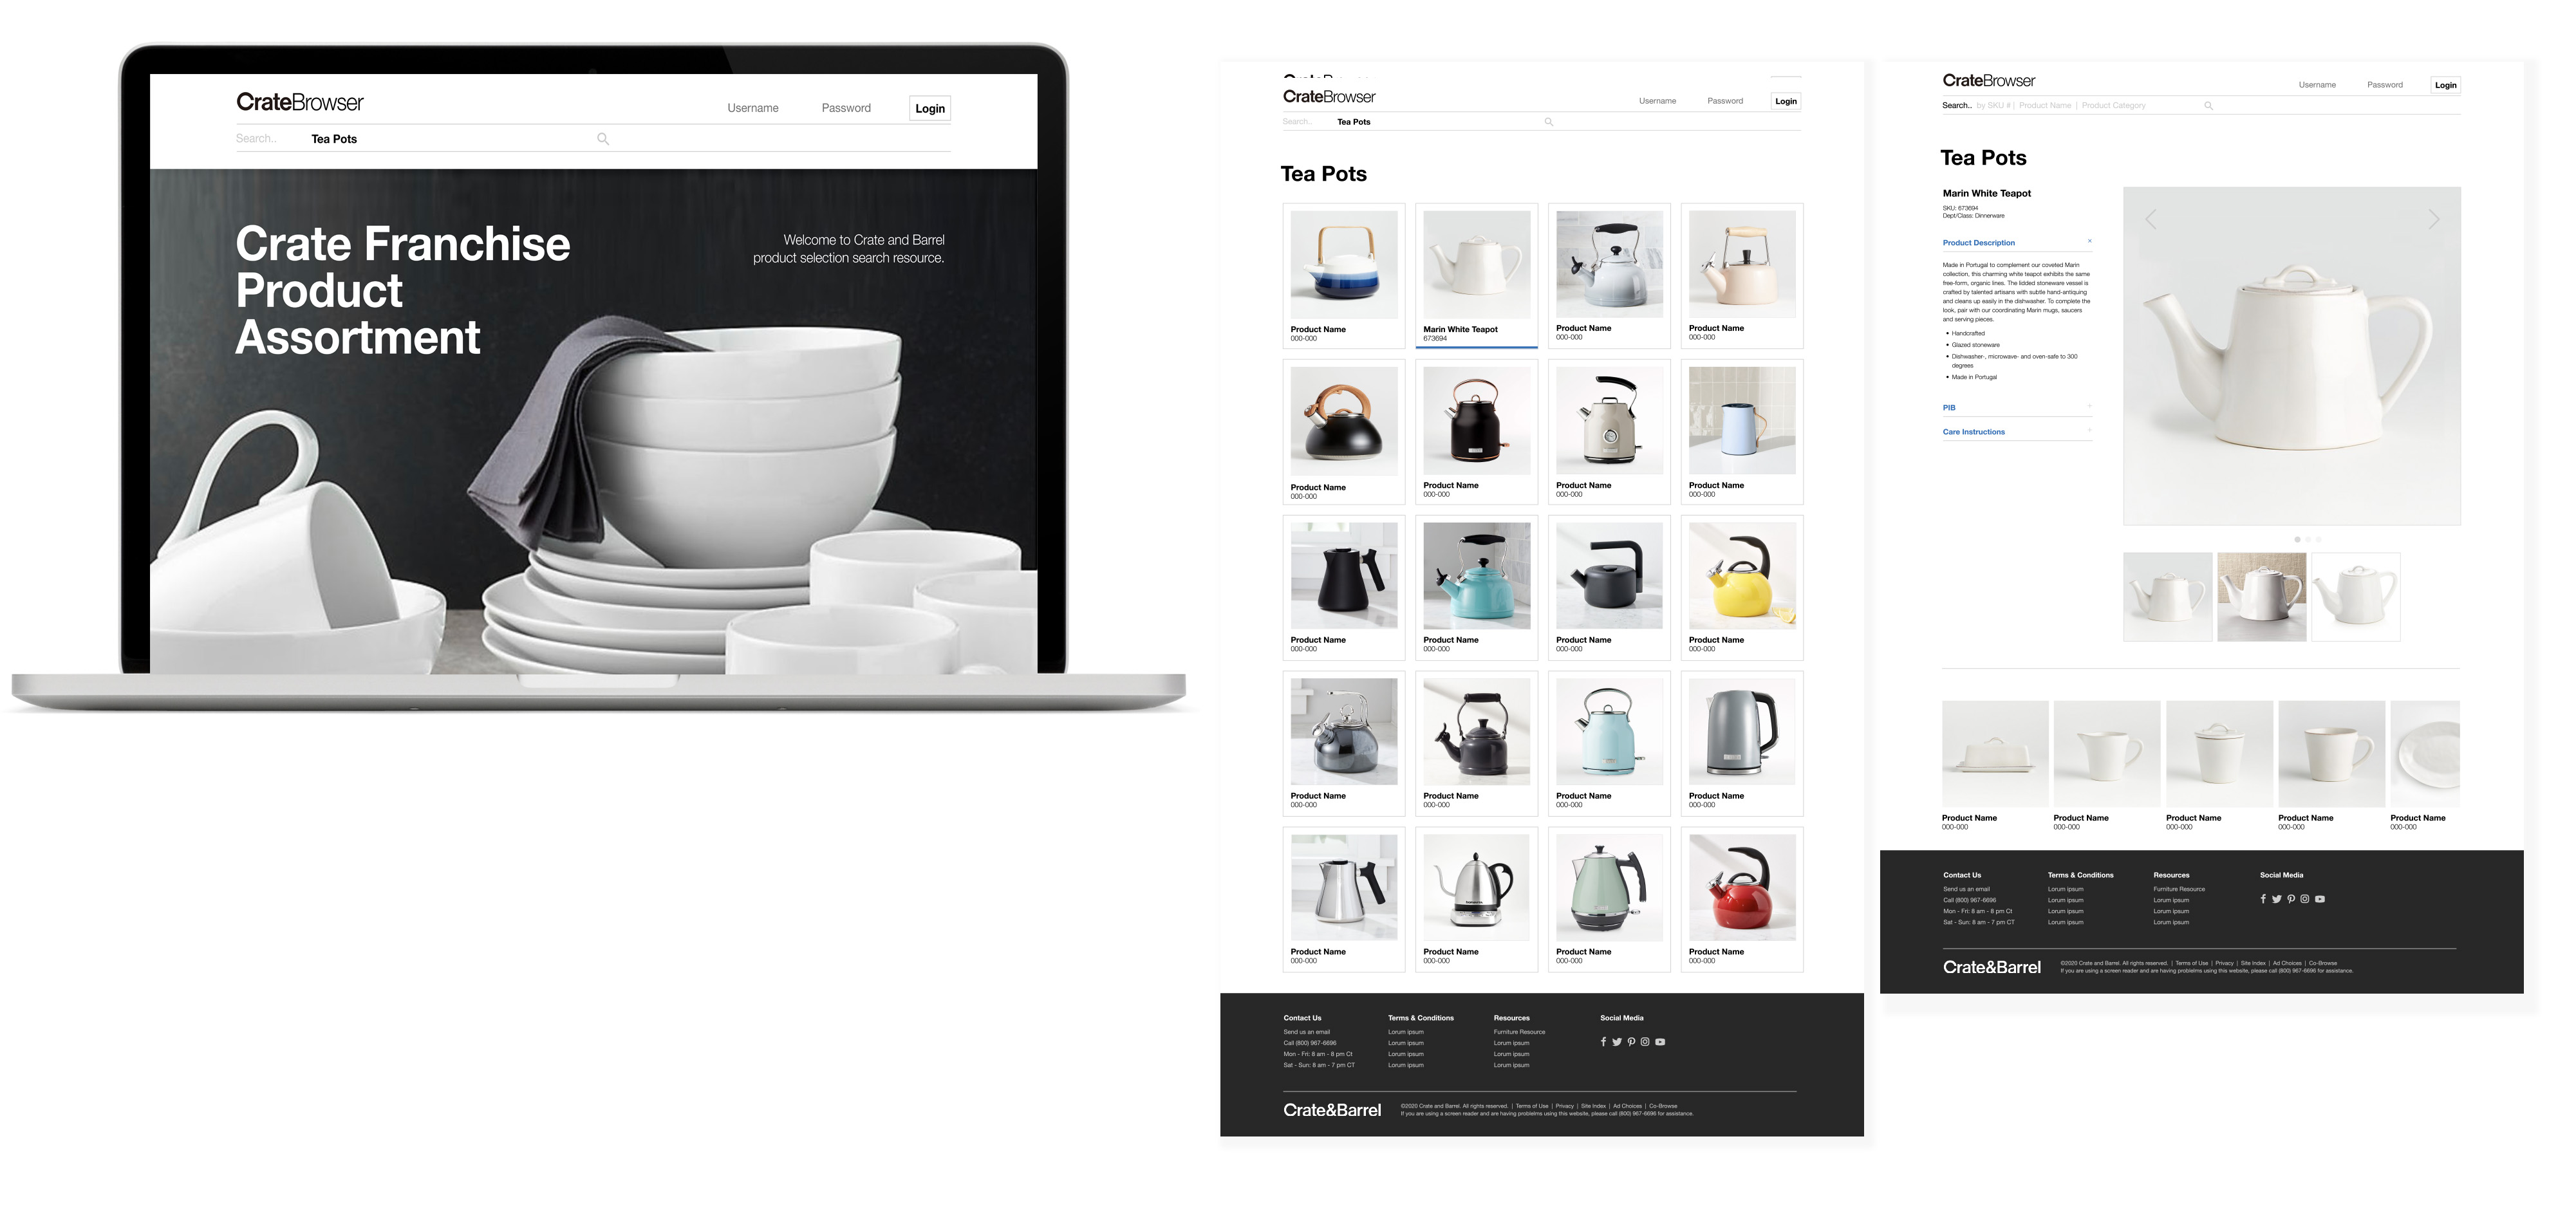Click the Instagram social media icon
This screenshot has width=2576, height=1206.
[x=1645, y=1042]
